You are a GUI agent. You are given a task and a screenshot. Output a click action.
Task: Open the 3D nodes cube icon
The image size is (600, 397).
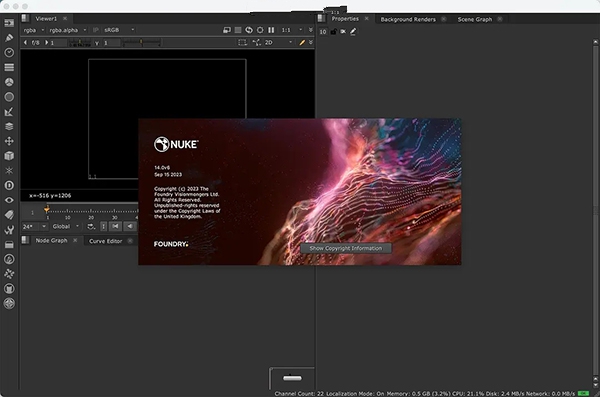[x=9, y=156]
